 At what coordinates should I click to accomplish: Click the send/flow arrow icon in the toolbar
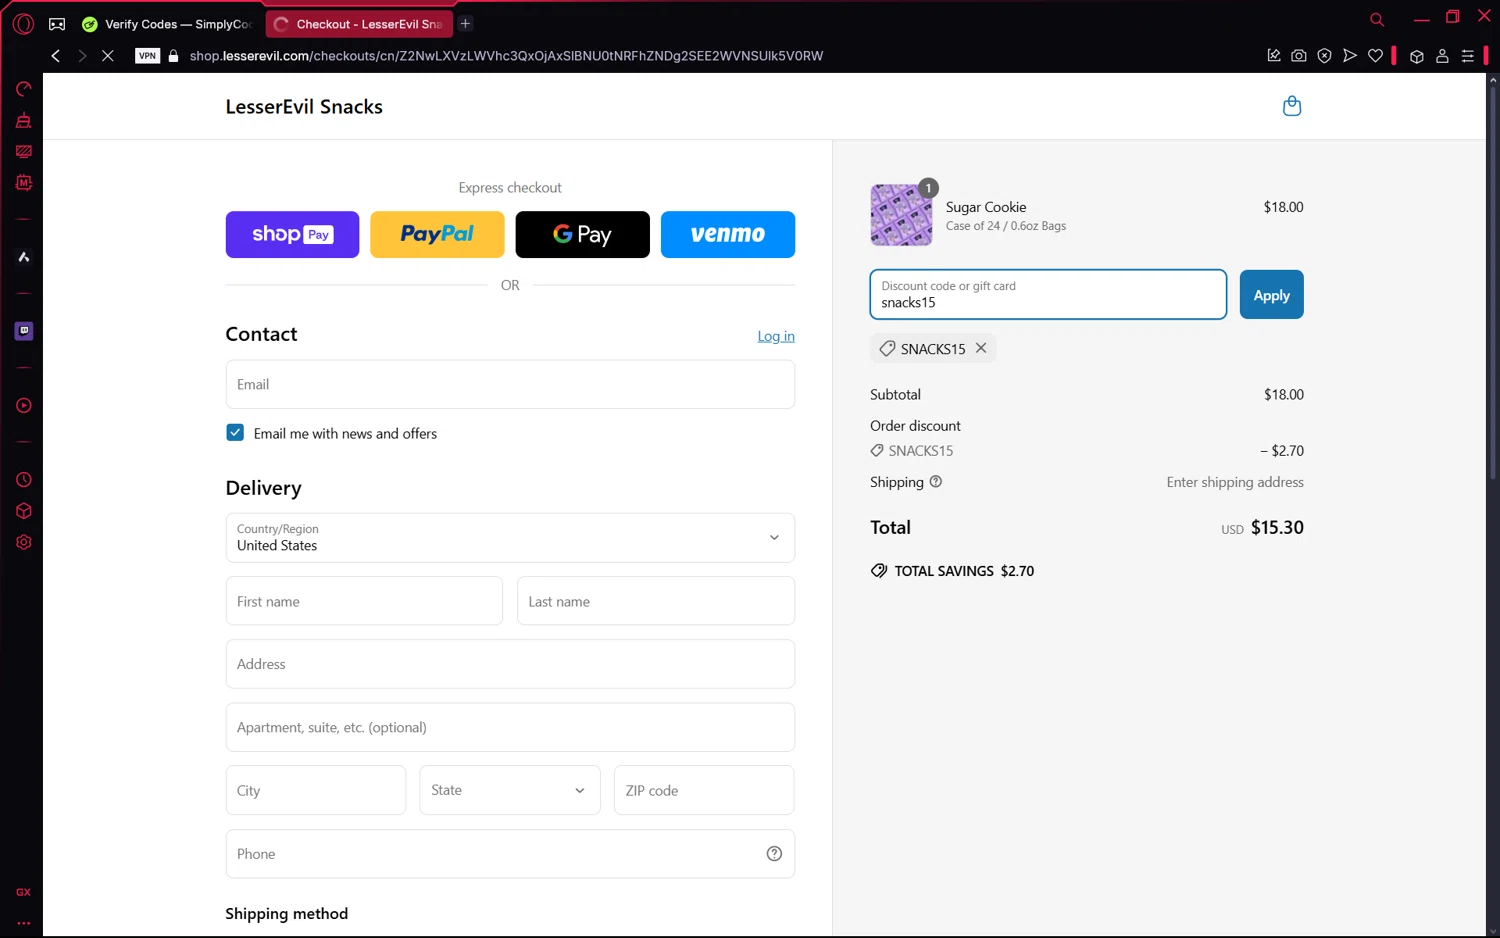1350,56
